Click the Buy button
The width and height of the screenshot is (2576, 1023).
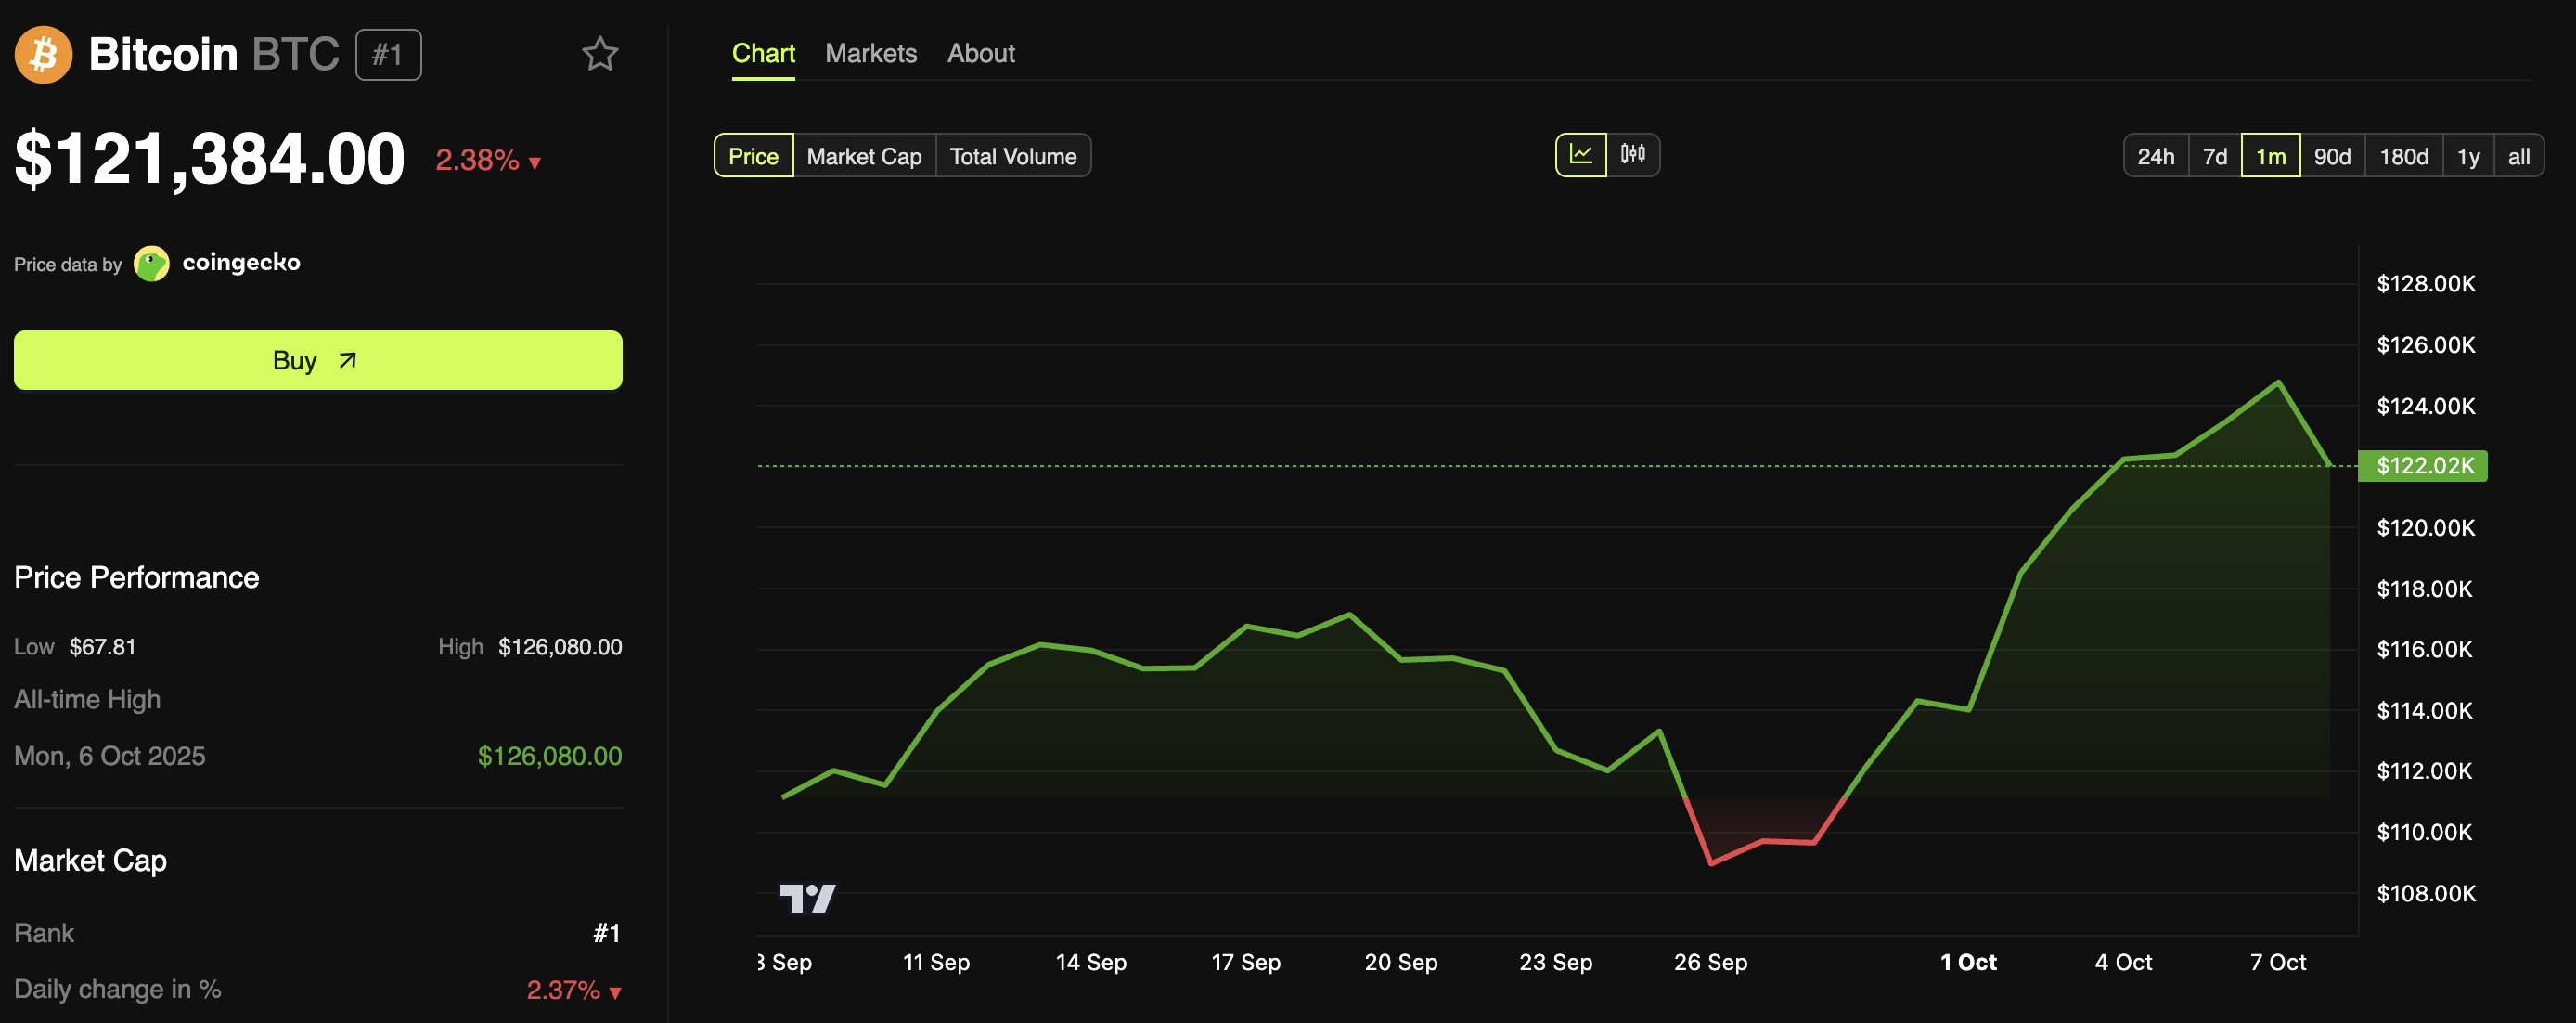(x=317, y=360)
